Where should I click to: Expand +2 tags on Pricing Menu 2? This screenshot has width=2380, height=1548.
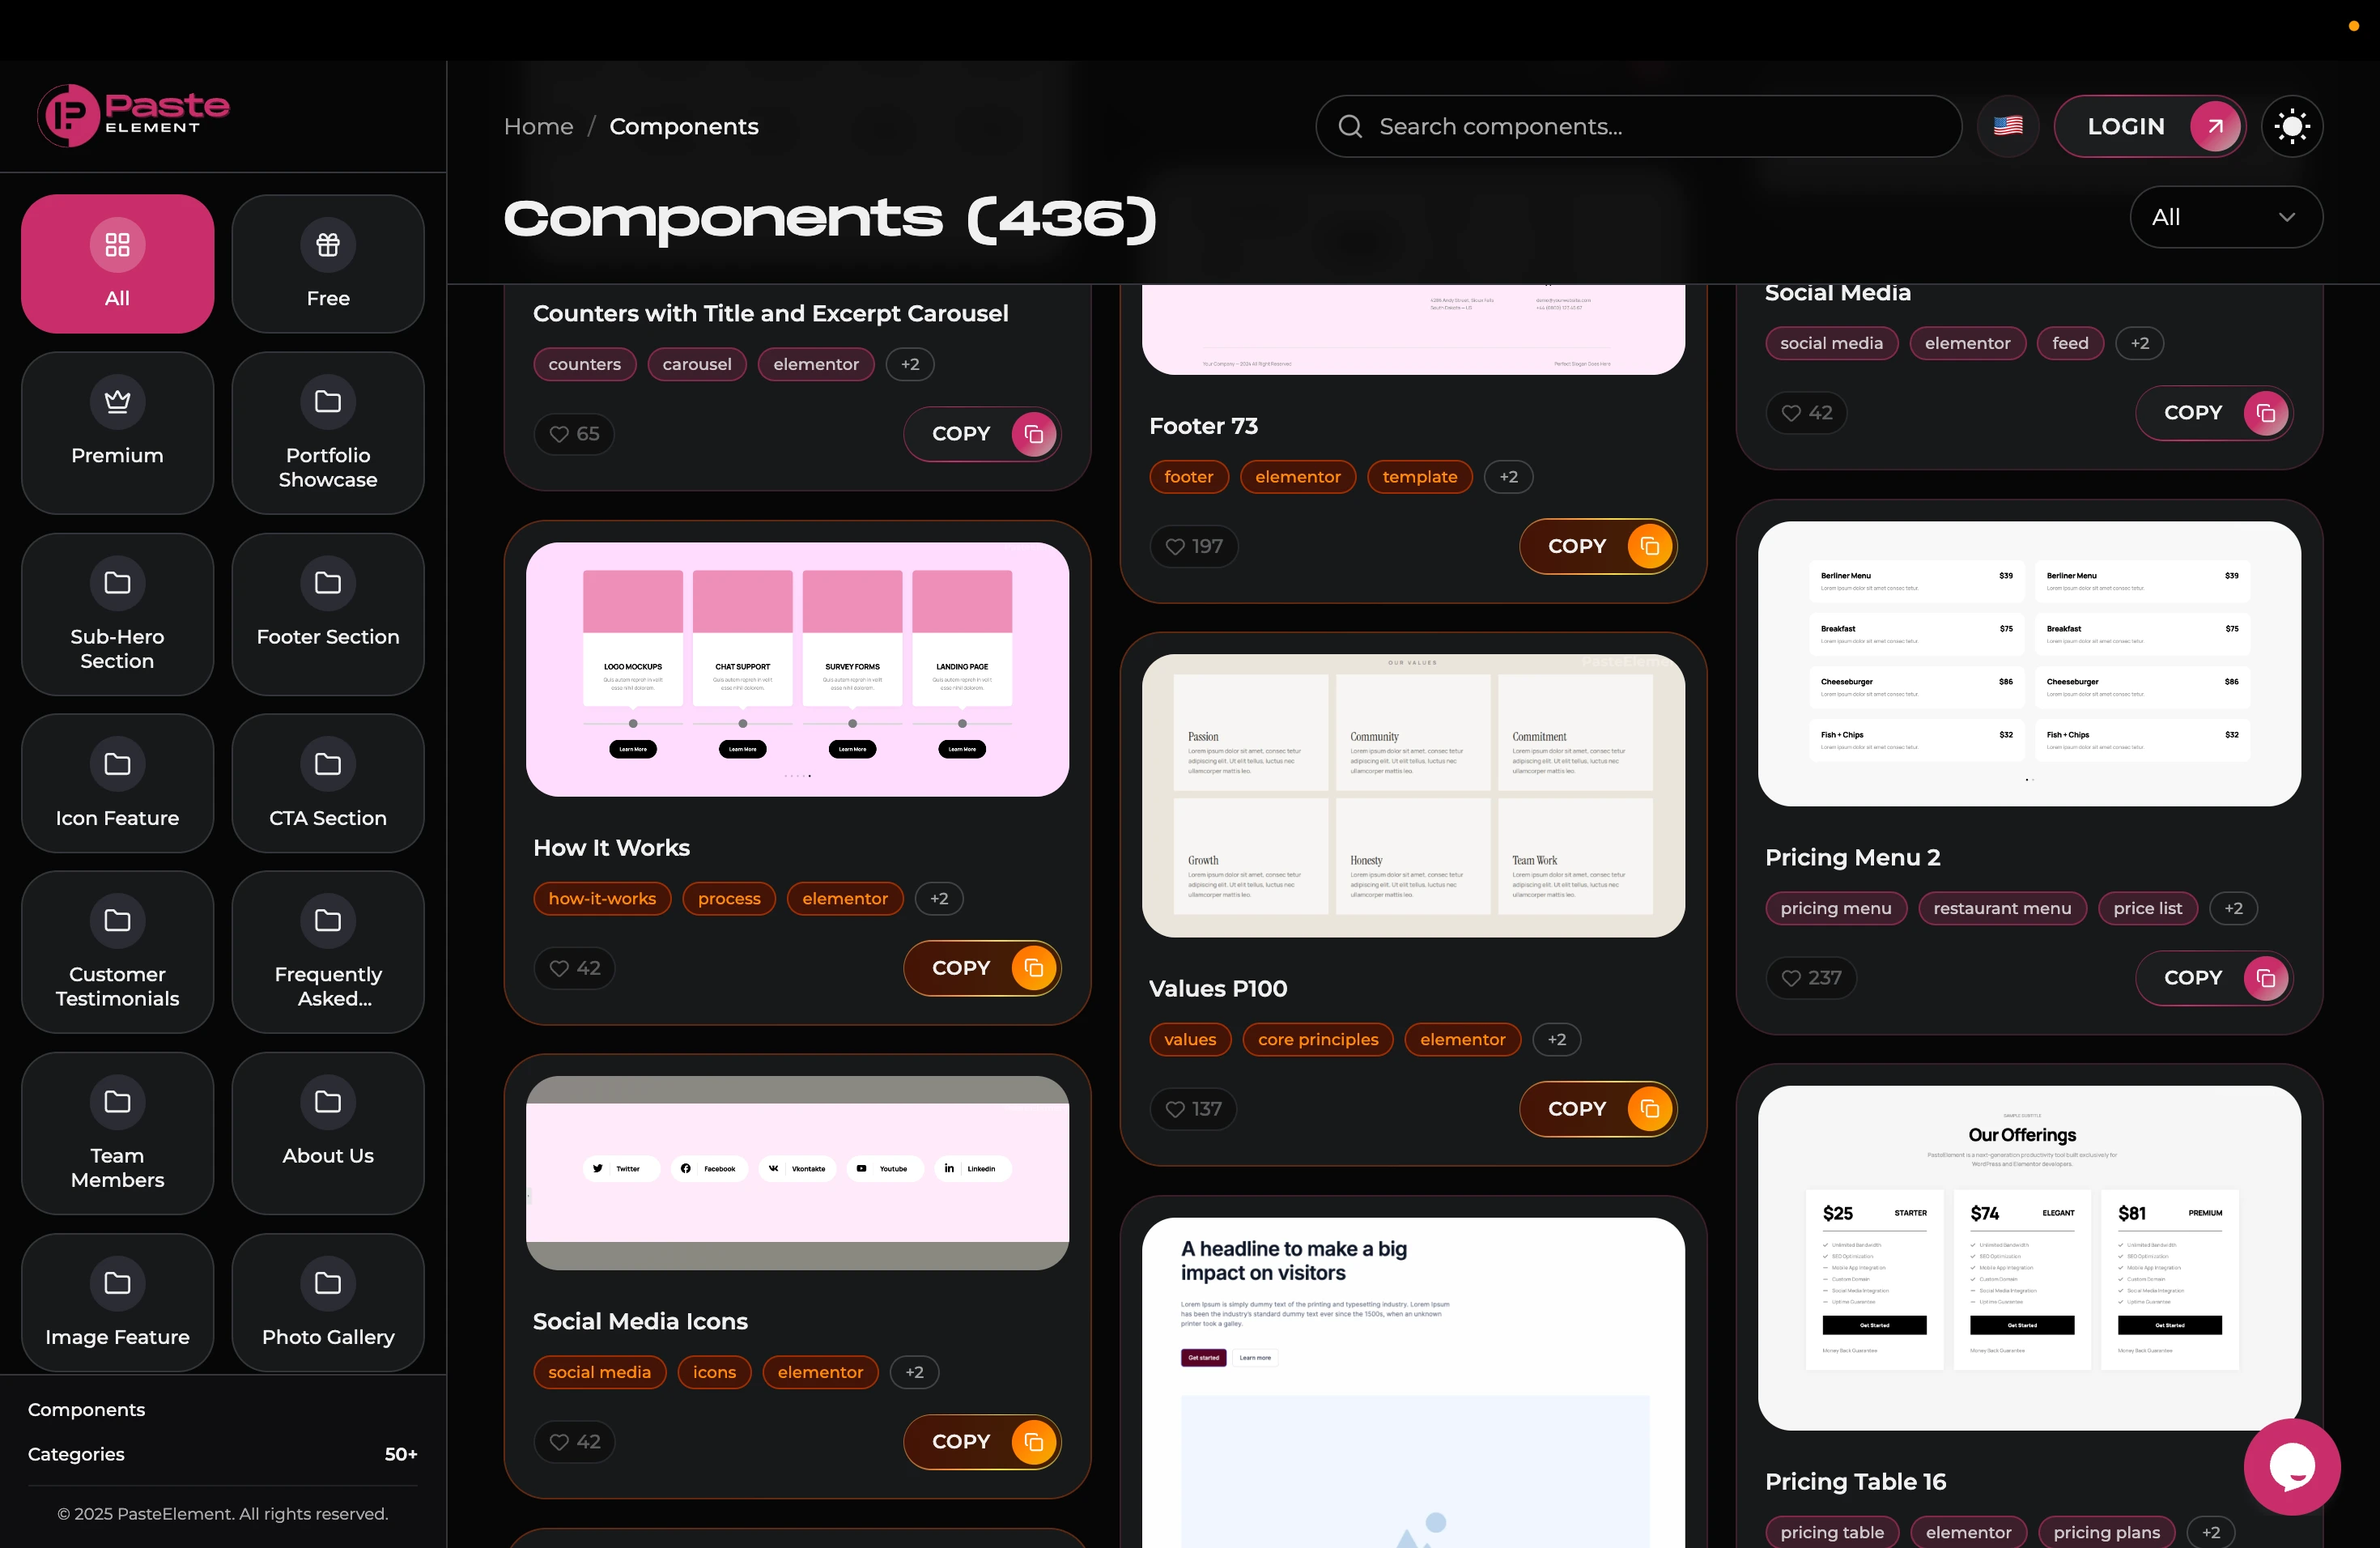point(2233,908)
